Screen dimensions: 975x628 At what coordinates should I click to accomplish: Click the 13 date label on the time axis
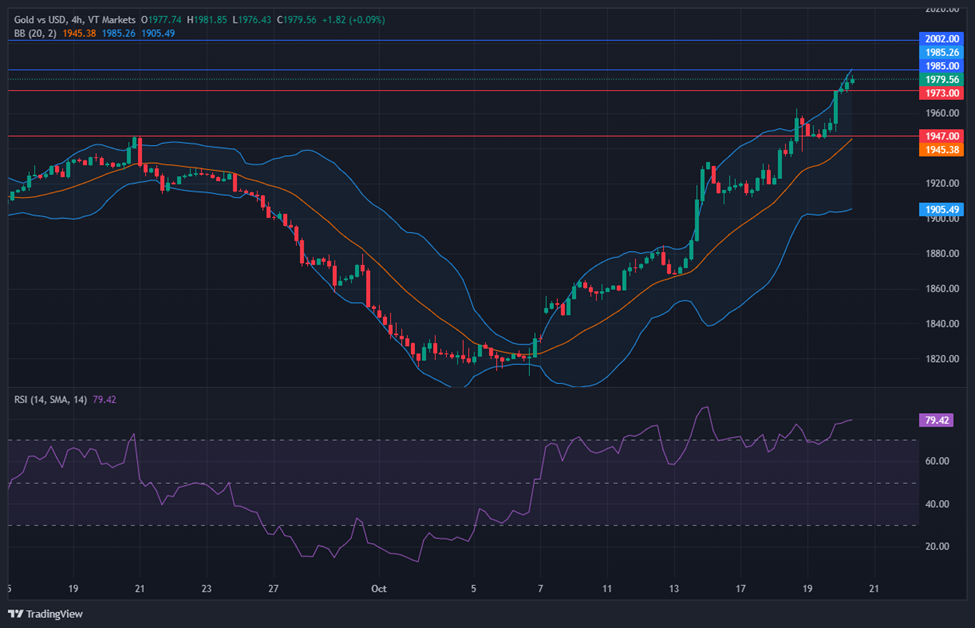[674, 589]
